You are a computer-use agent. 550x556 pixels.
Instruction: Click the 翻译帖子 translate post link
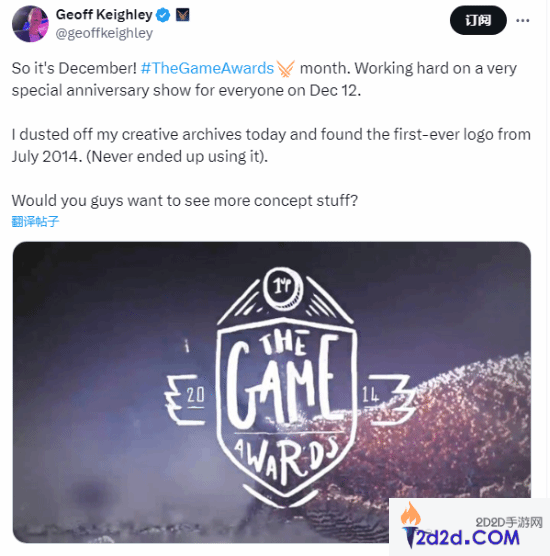coord(35,221)
